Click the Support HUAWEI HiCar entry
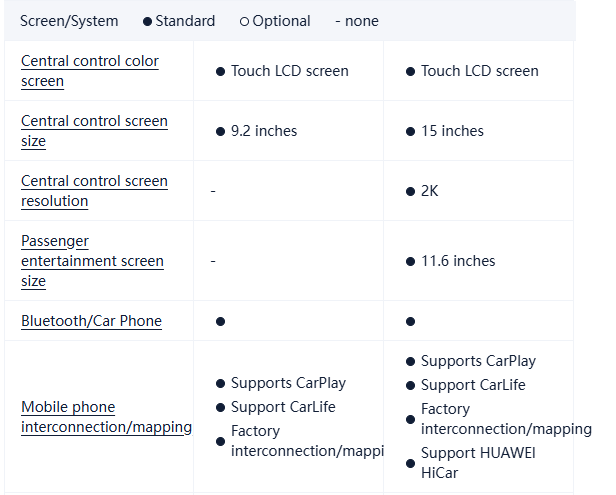Image resolution: width=616 pixels, height=495 pixels. (x=477, y=463)
